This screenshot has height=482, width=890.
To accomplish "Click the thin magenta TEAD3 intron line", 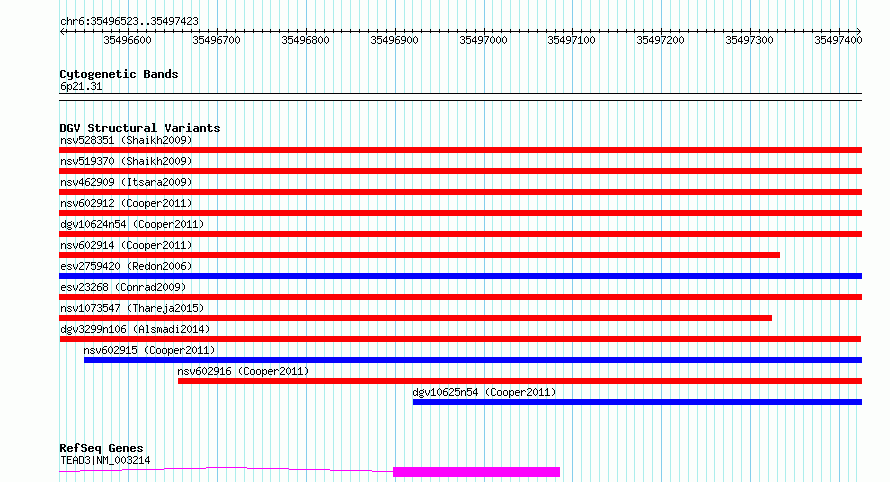I will coord(226,468).
